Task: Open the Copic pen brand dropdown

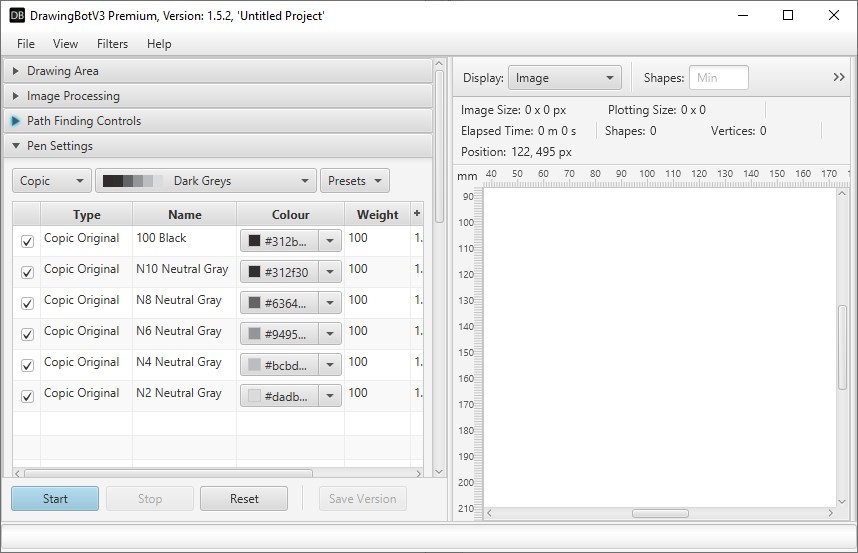Action: click(51, 181)
